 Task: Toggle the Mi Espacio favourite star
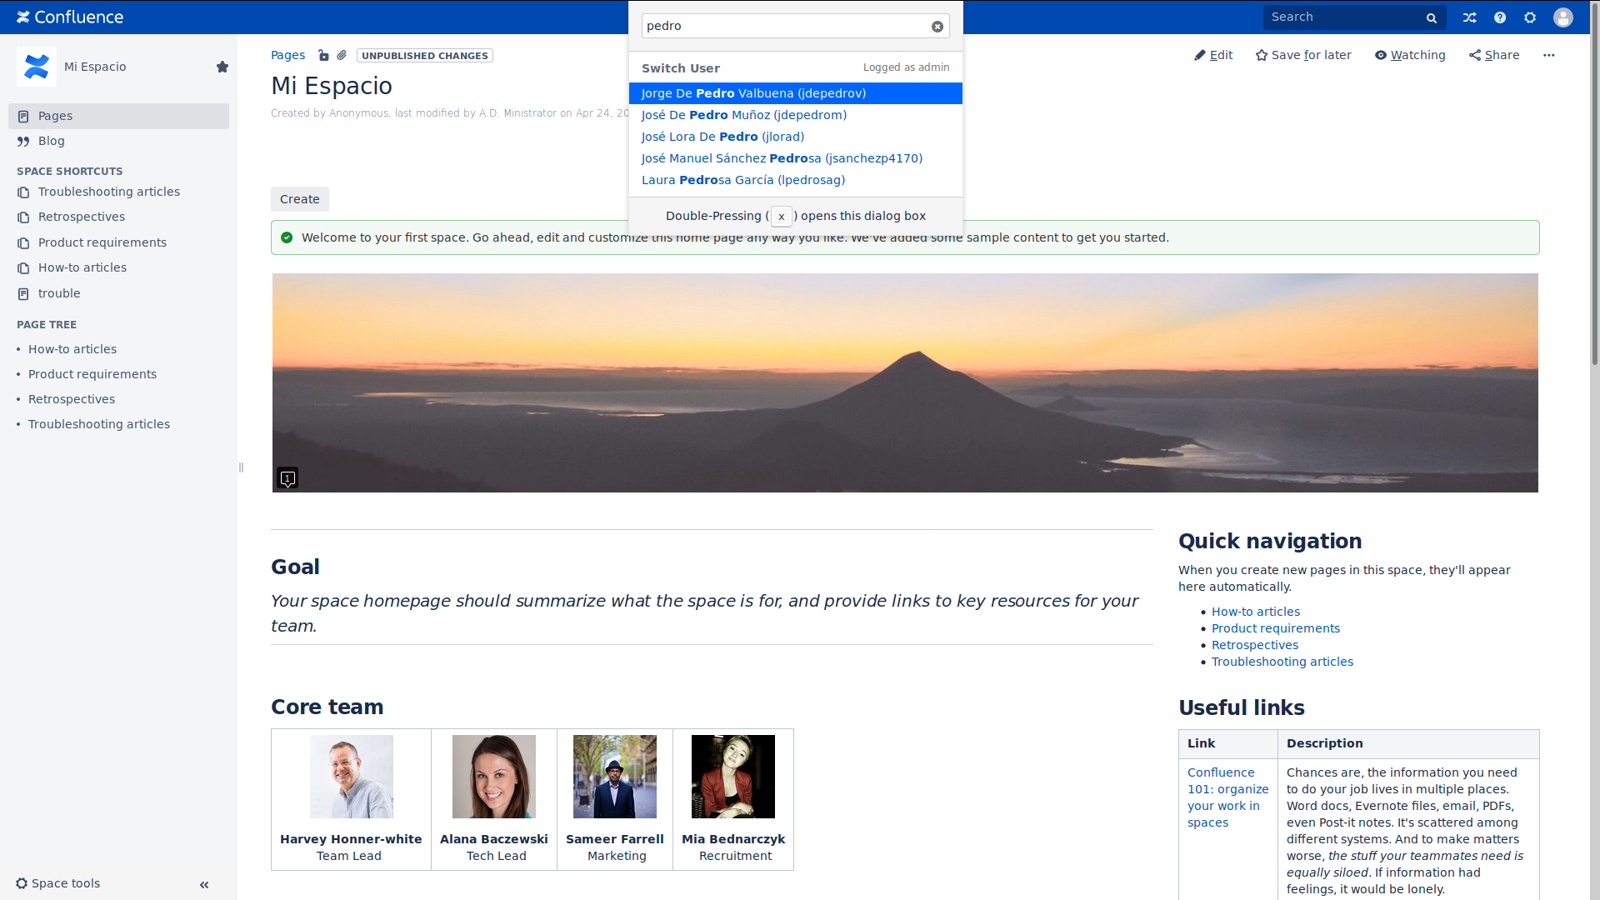pyautogui.click(x=222, y=67)
